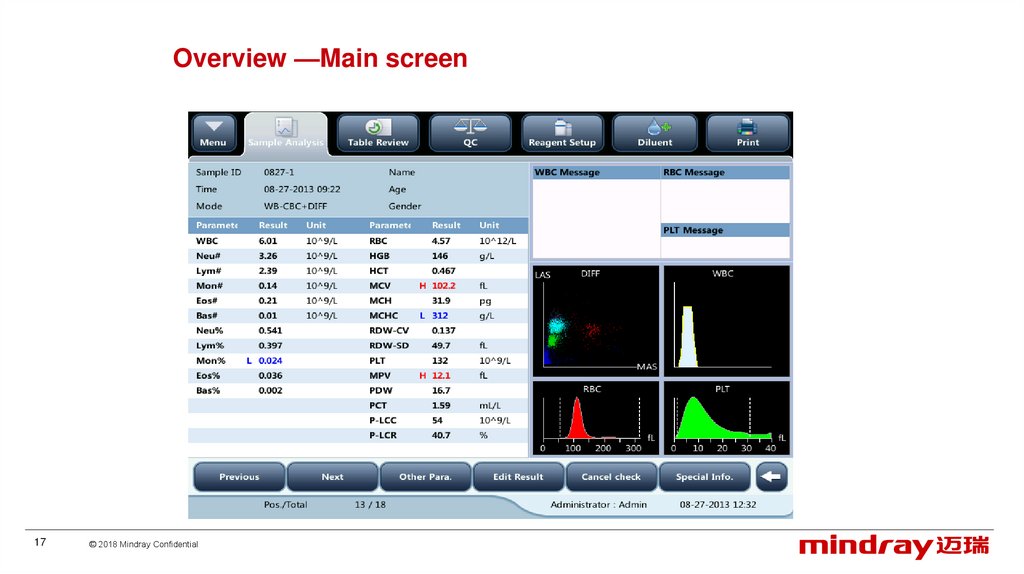Click the Print icon button

[748, 133]
